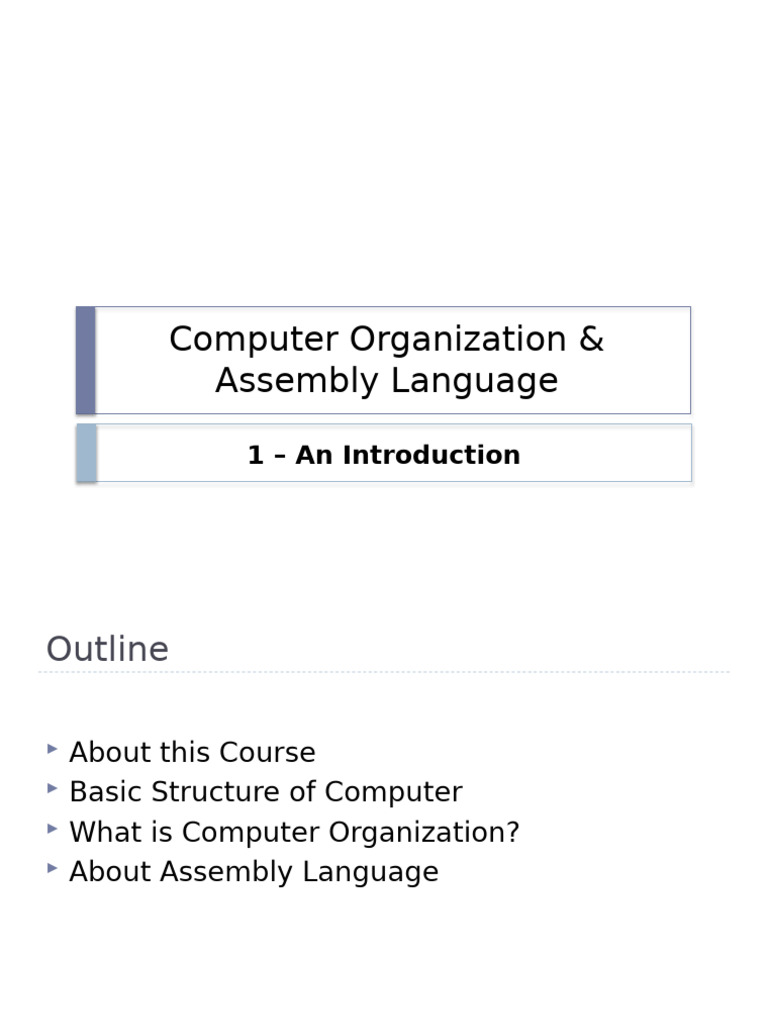Image resolution: width=768 pixels, height=1024 pixels.
Task: Click the dotted divider line under Outline
Action: (384, 672)
